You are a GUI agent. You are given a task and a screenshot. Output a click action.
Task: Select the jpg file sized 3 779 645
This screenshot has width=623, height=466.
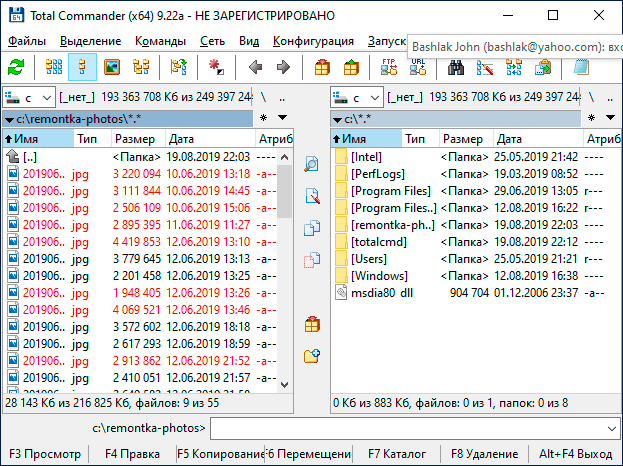[140, 259]
